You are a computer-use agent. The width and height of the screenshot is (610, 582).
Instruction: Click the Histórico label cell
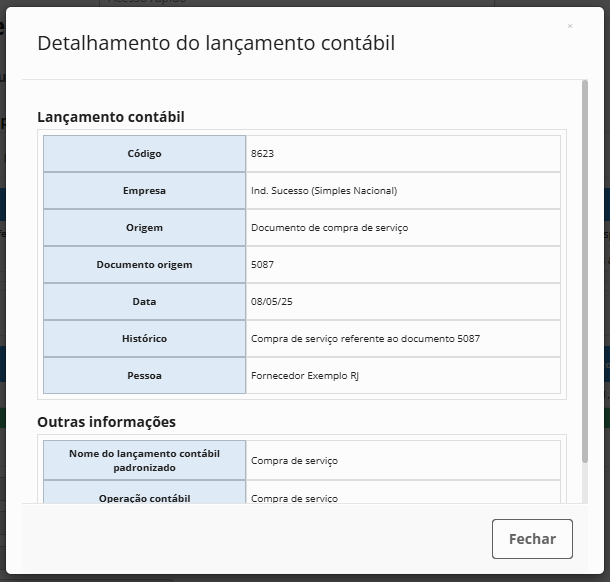tap(144, 338)
